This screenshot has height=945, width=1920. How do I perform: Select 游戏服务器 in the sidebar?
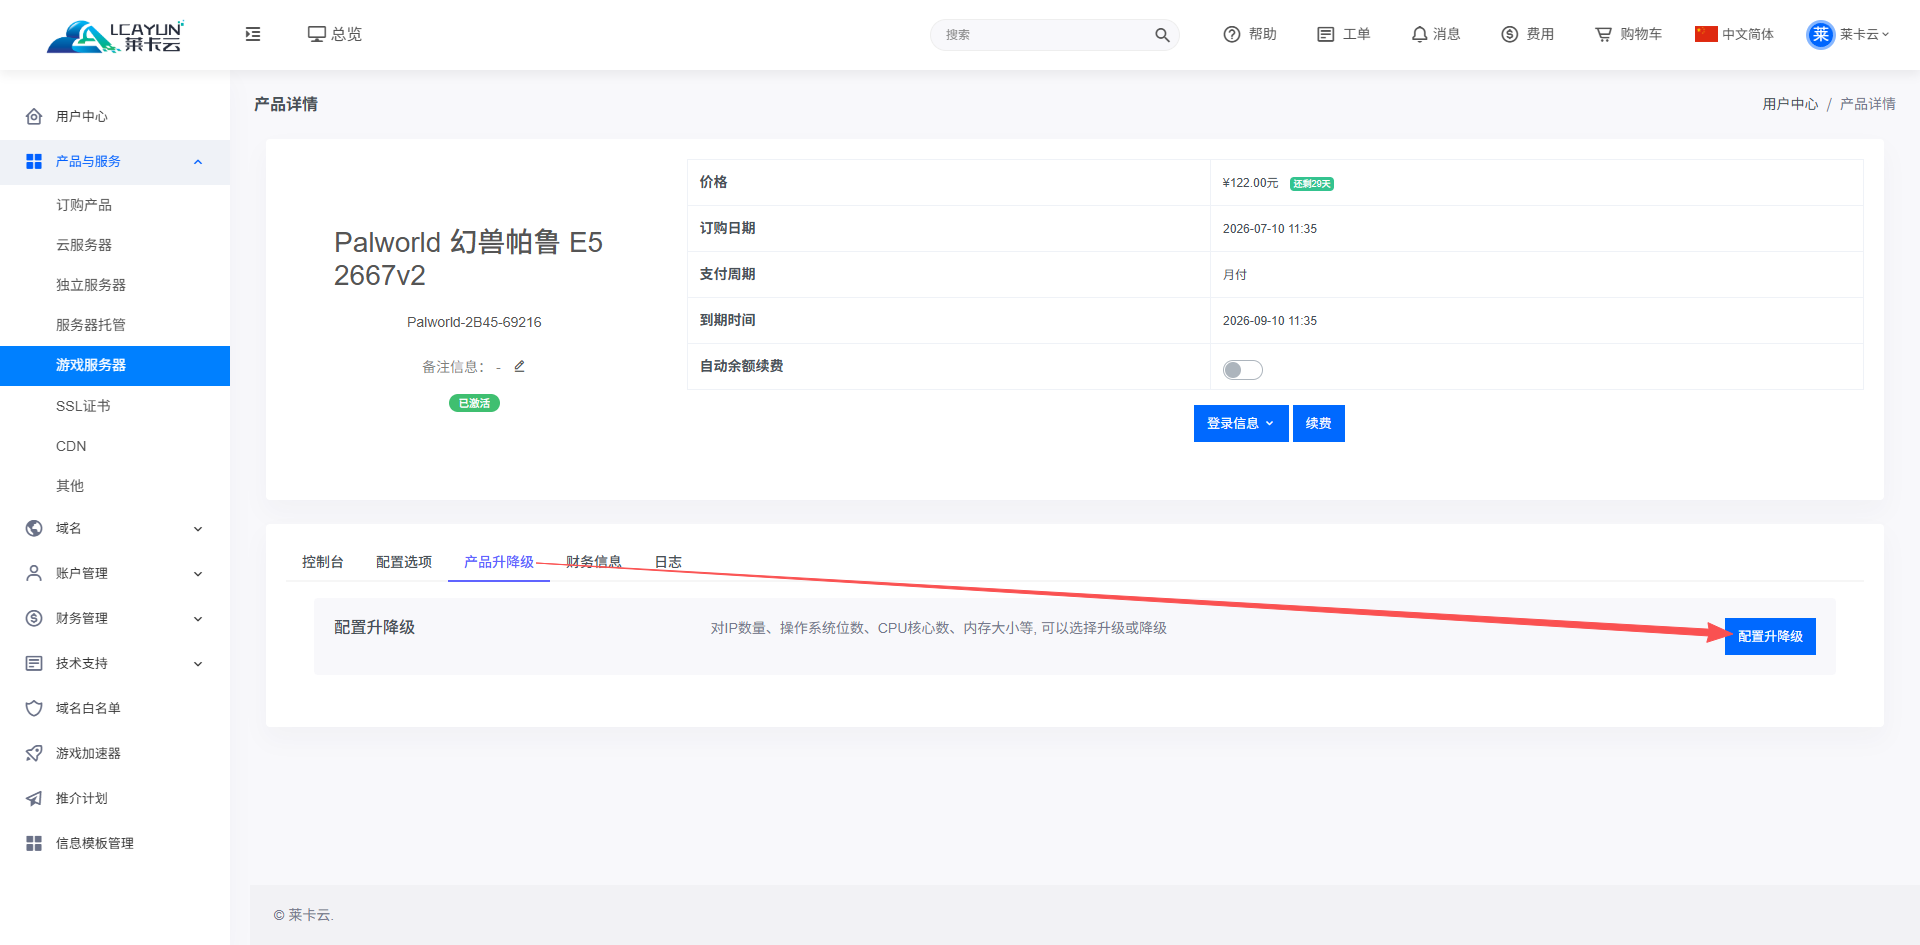[115, 365]
